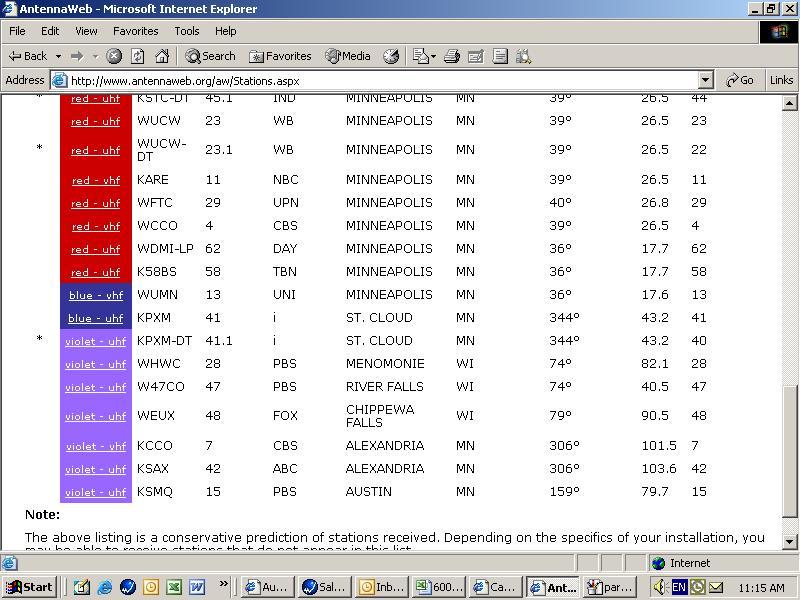Stop page loading with the Stop icon
Viewport: 800px width, 600px height.
(114, 56)
